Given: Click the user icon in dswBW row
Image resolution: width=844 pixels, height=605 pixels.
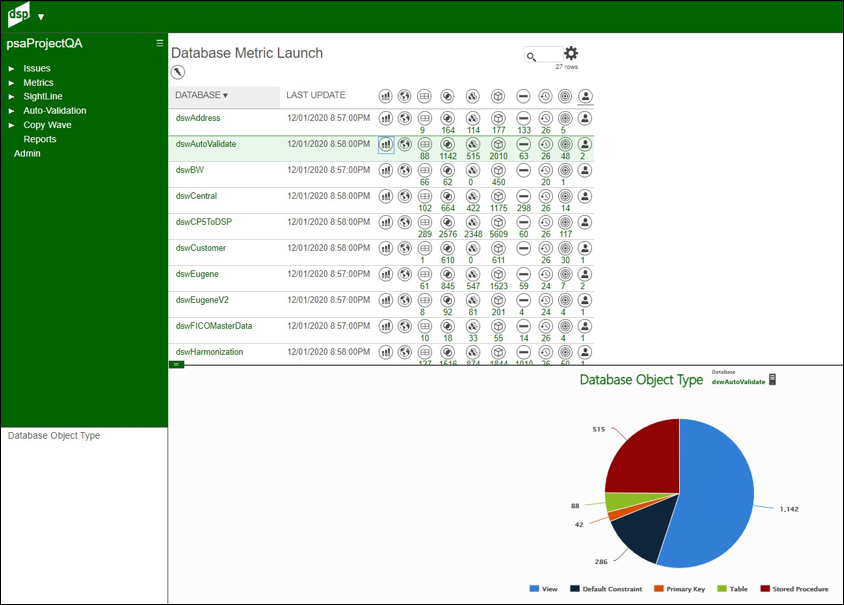Looking at the screenshot, I should point(585,170).
